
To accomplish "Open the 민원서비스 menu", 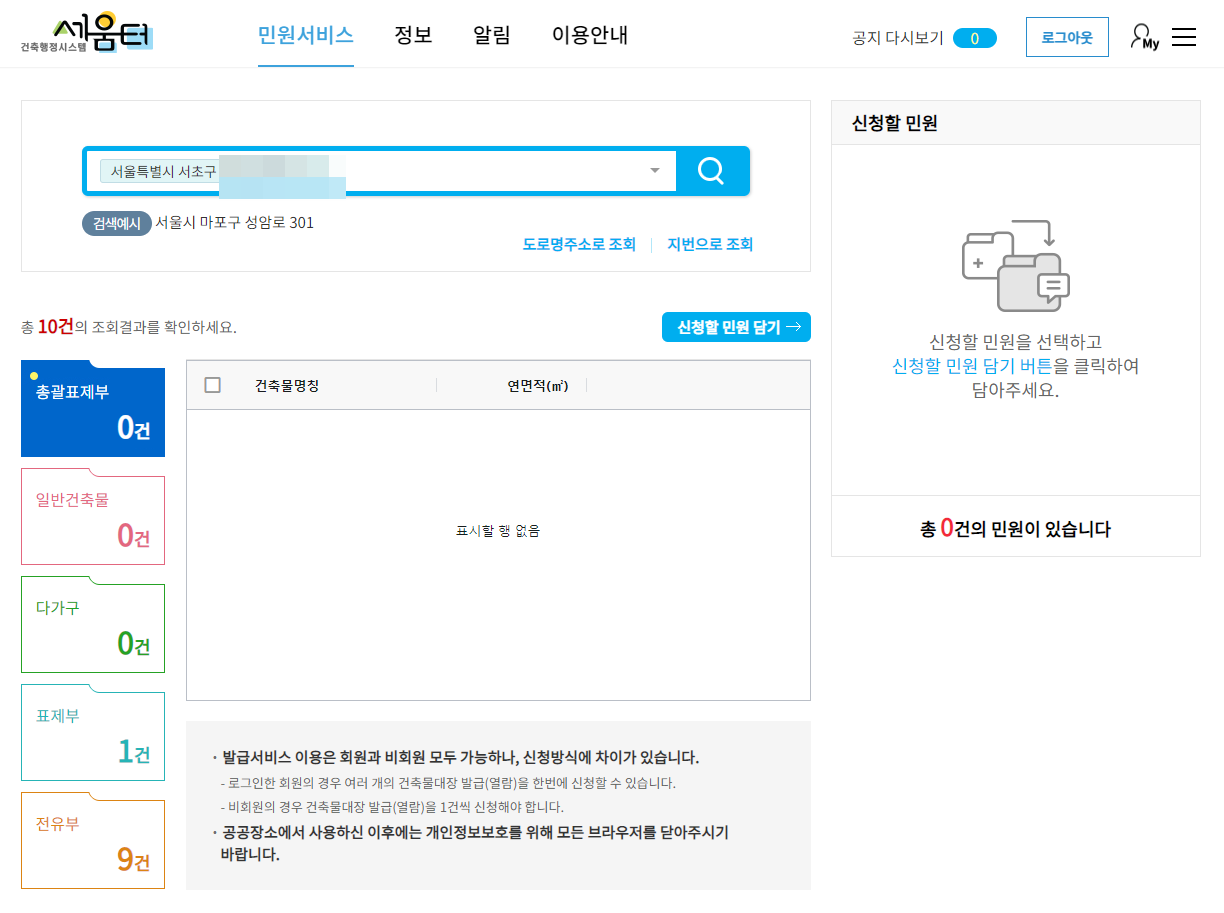I will click(x=306, y=35).
